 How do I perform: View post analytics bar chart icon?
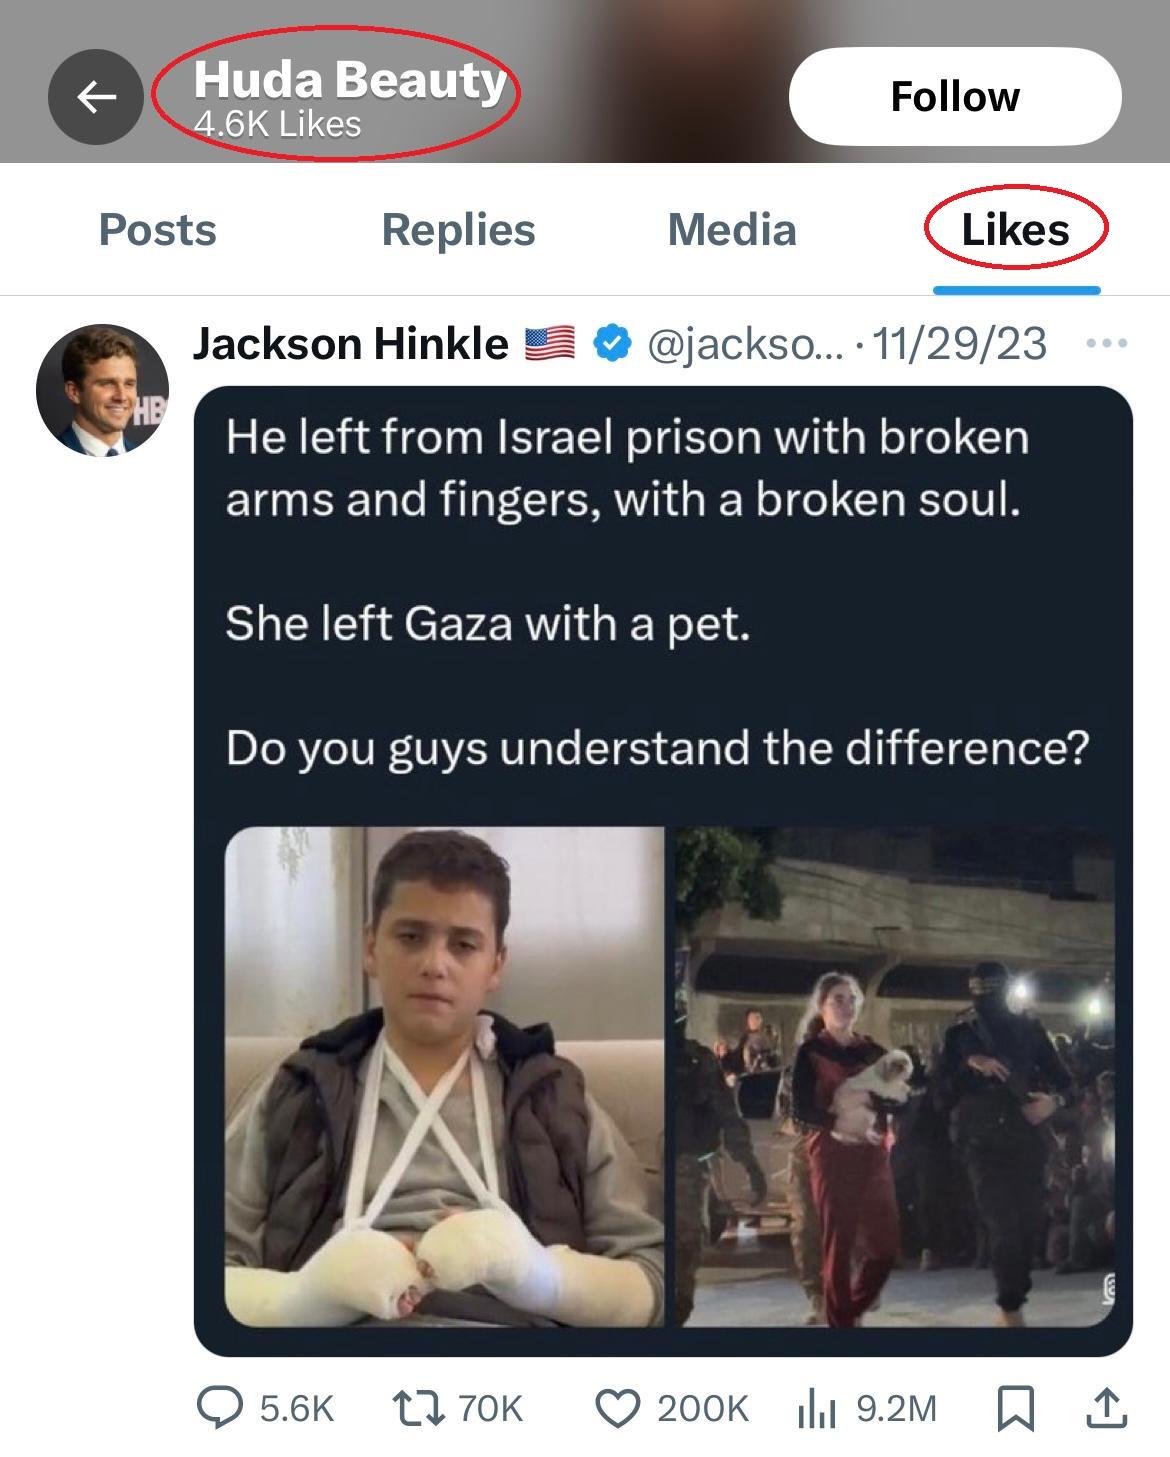pyautogui.click(x=817, y=1408)
